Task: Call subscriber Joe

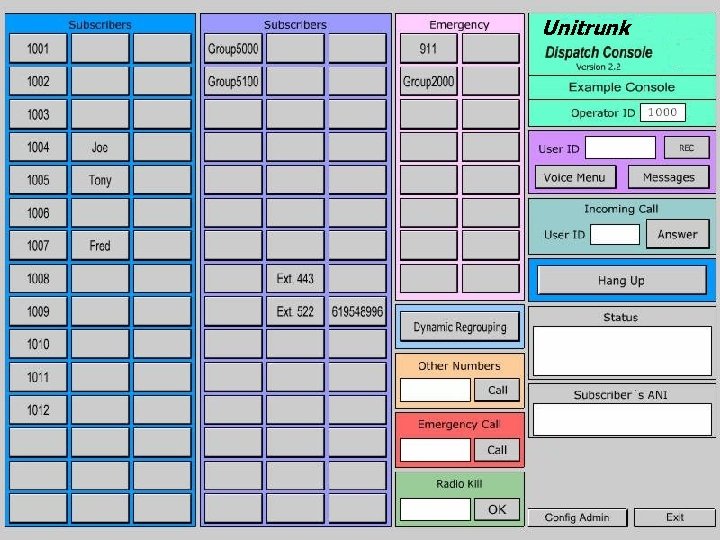Action: click(100, 147)
